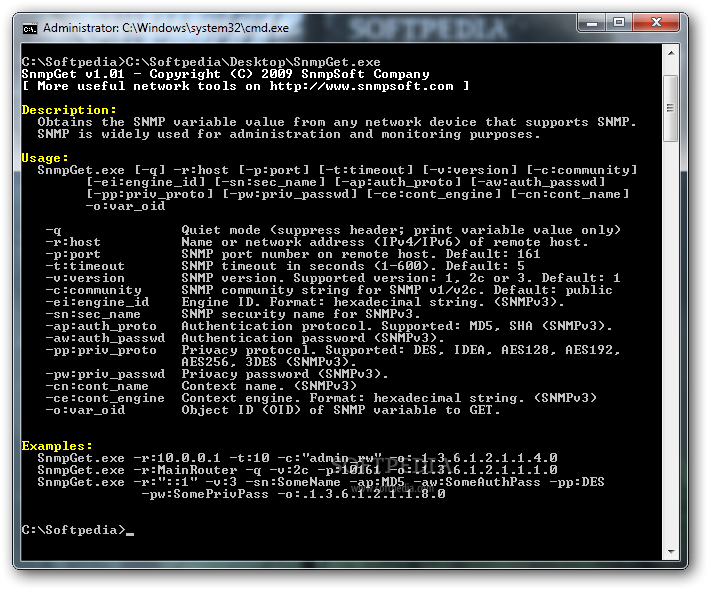709x590 pixels.
Task: Click the '-cn:cont_name' option in list
Action: coord(97,386)
